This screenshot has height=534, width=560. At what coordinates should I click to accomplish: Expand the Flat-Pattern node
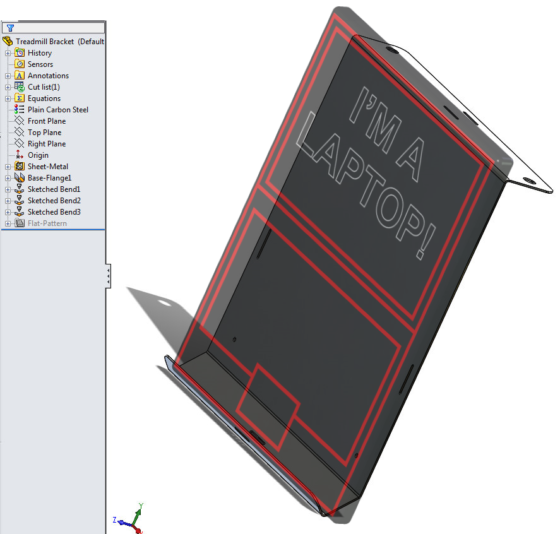pyautogui.click(x=8, y=224)
